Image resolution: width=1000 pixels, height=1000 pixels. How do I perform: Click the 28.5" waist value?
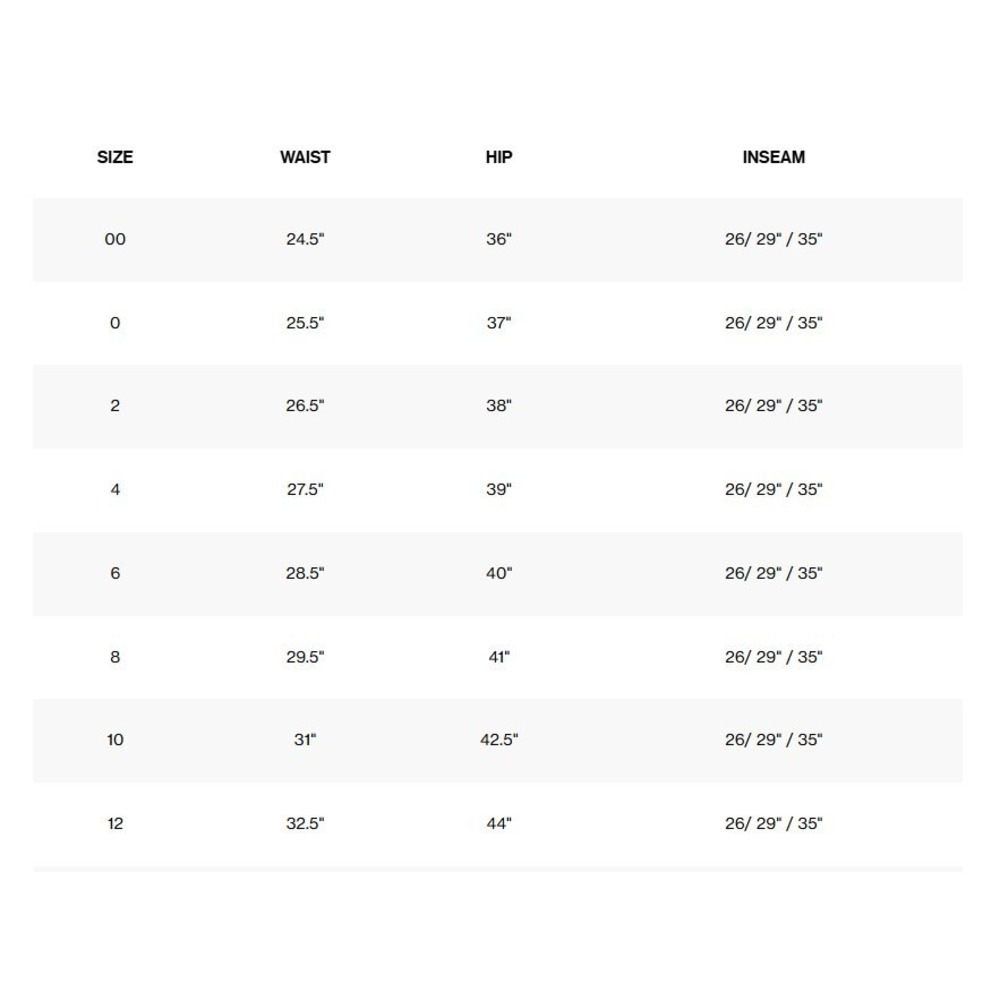(305, 573)
